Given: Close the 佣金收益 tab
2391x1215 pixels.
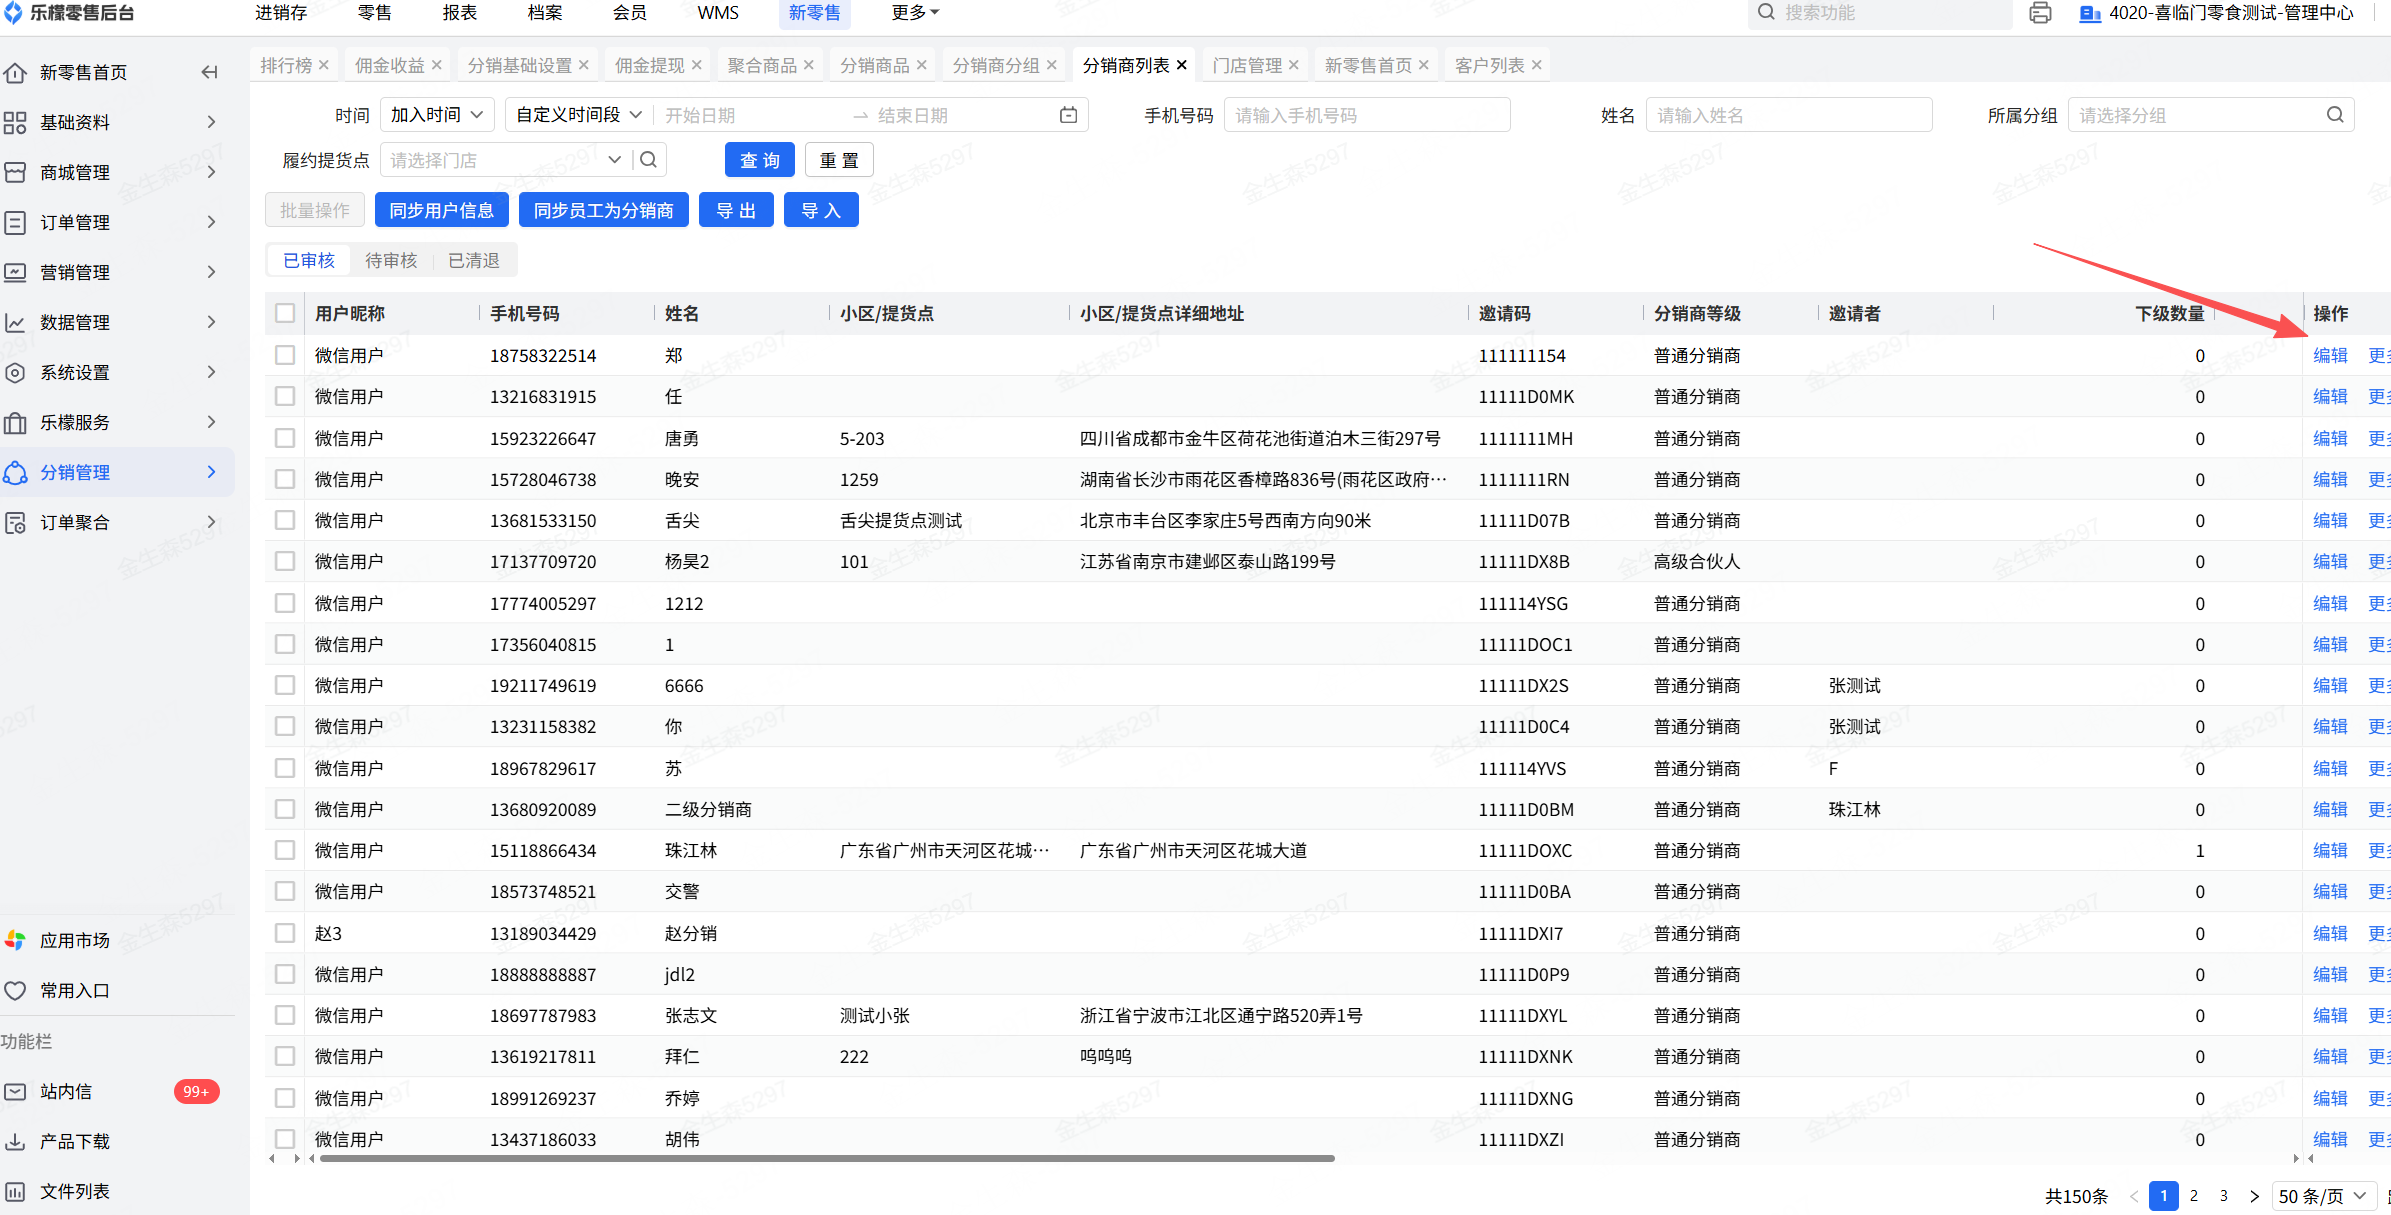Looking at the screenshot, I should (x=437, y=65).
